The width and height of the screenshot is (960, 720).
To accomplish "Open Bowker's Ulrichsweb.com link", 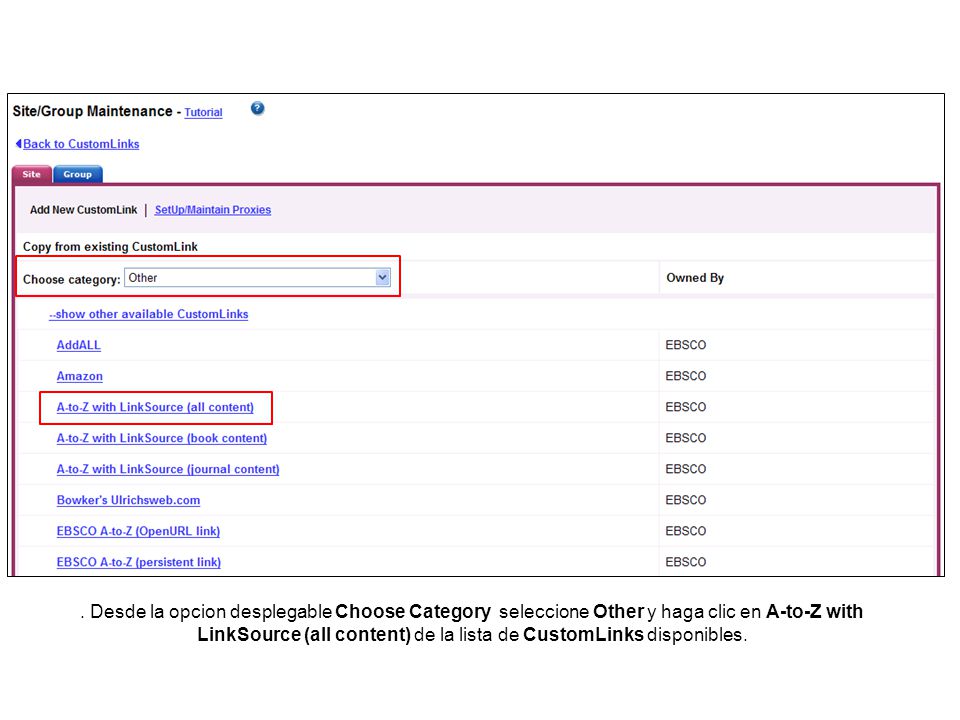I will pyautogui.click(x=128, y=500).
